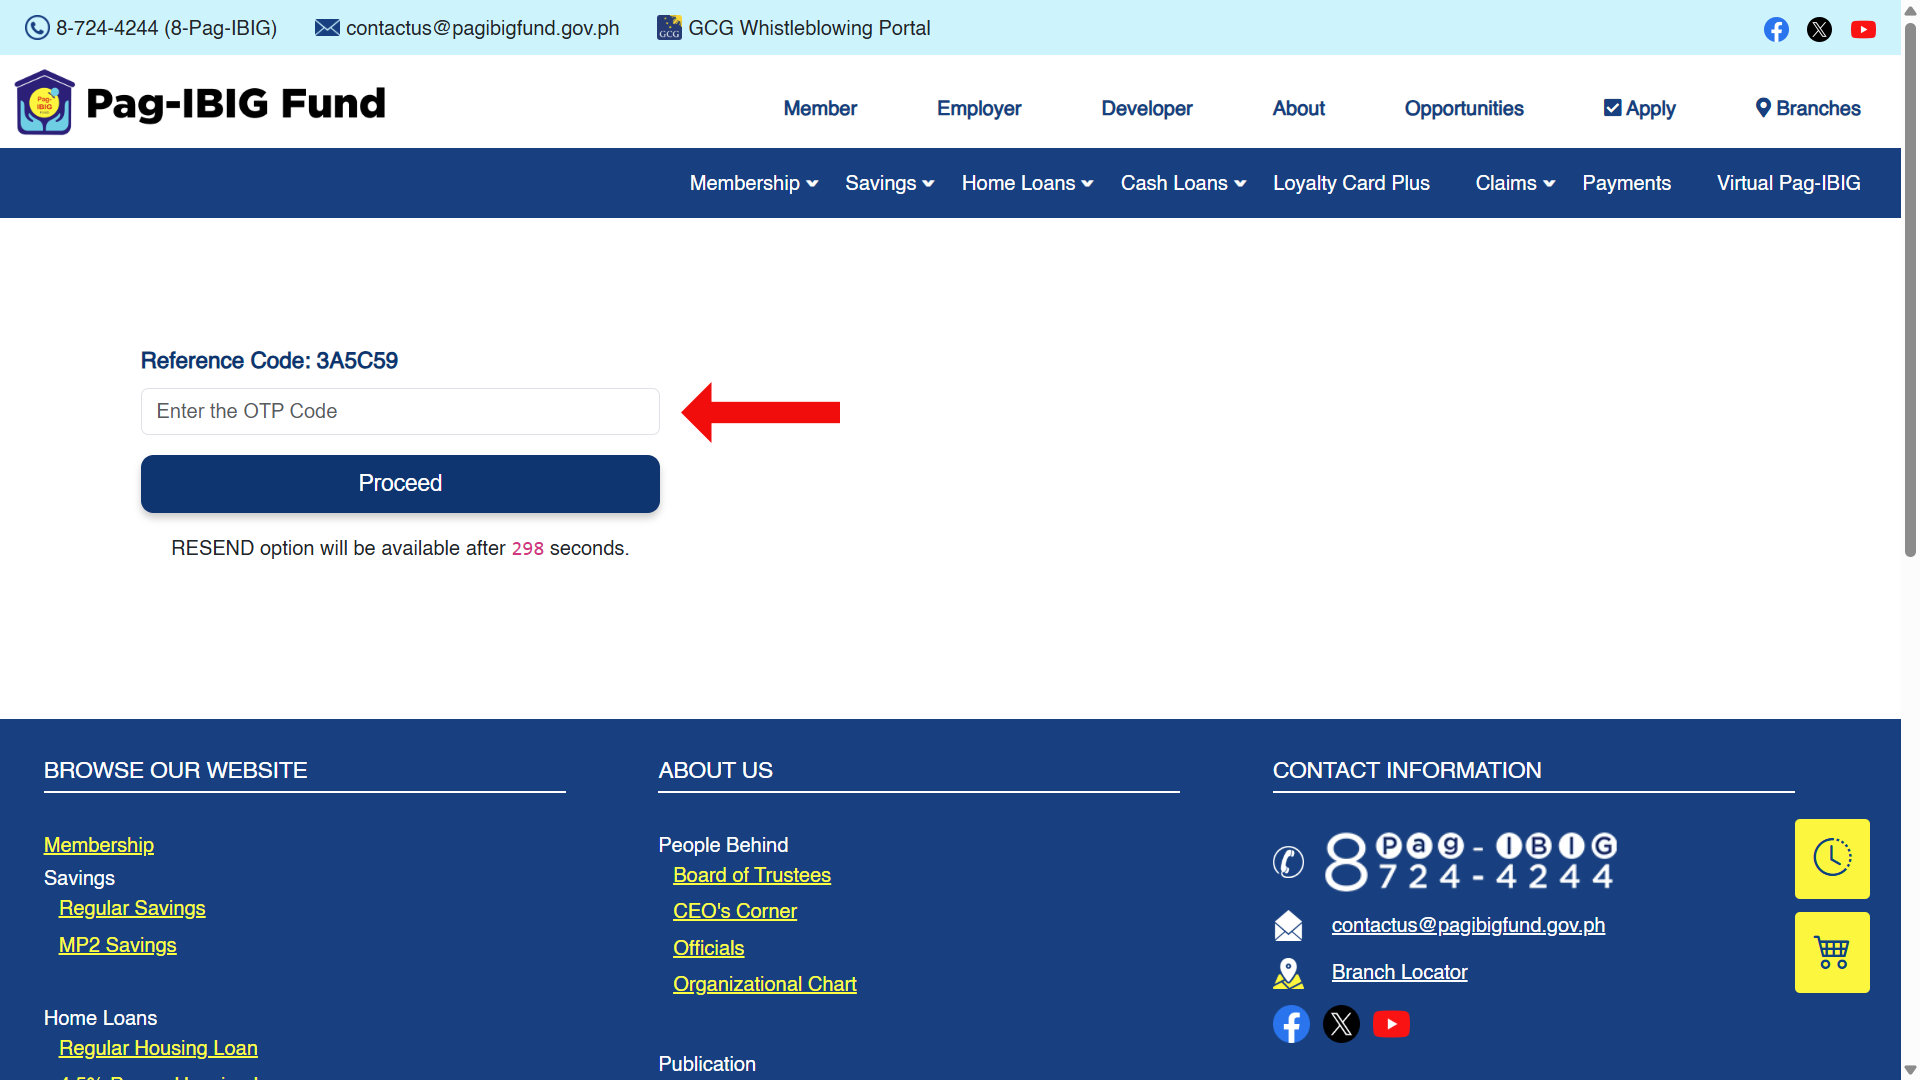Click the envelope icon in the top bar
Screen dimensions: 1920x1080
pos(327,28)
